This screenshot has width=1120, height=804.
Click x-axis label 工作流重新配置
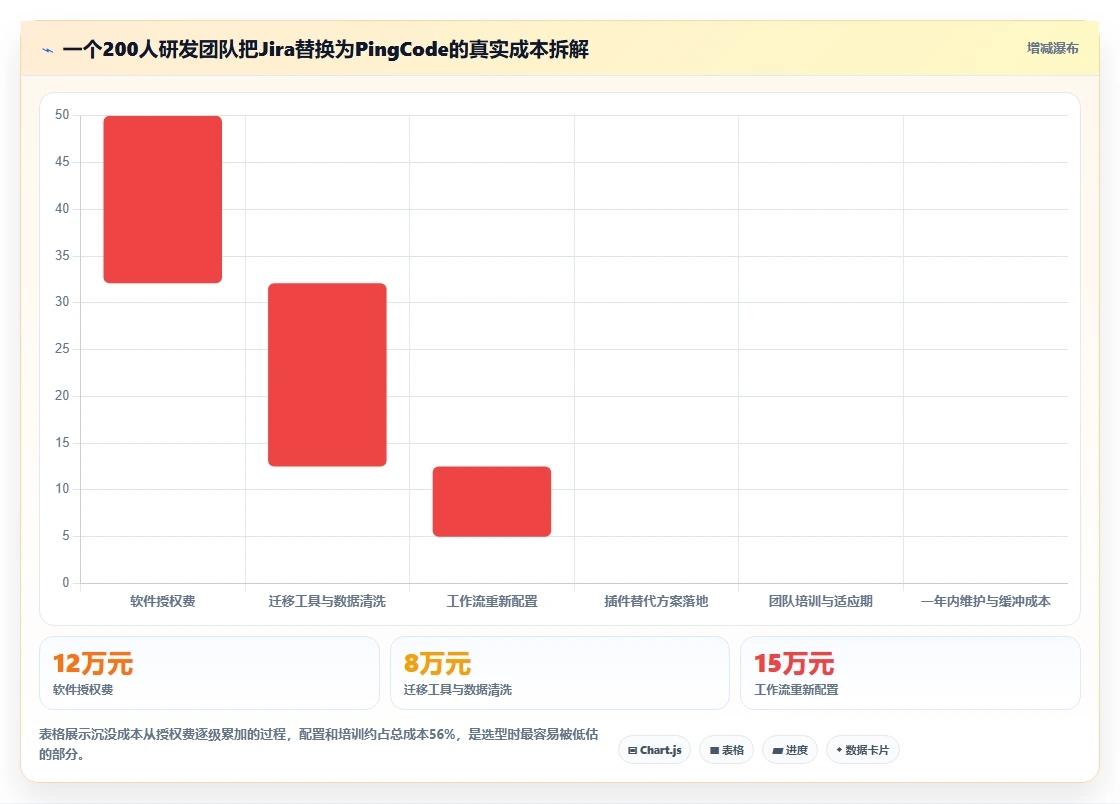[x=492, y=601]
